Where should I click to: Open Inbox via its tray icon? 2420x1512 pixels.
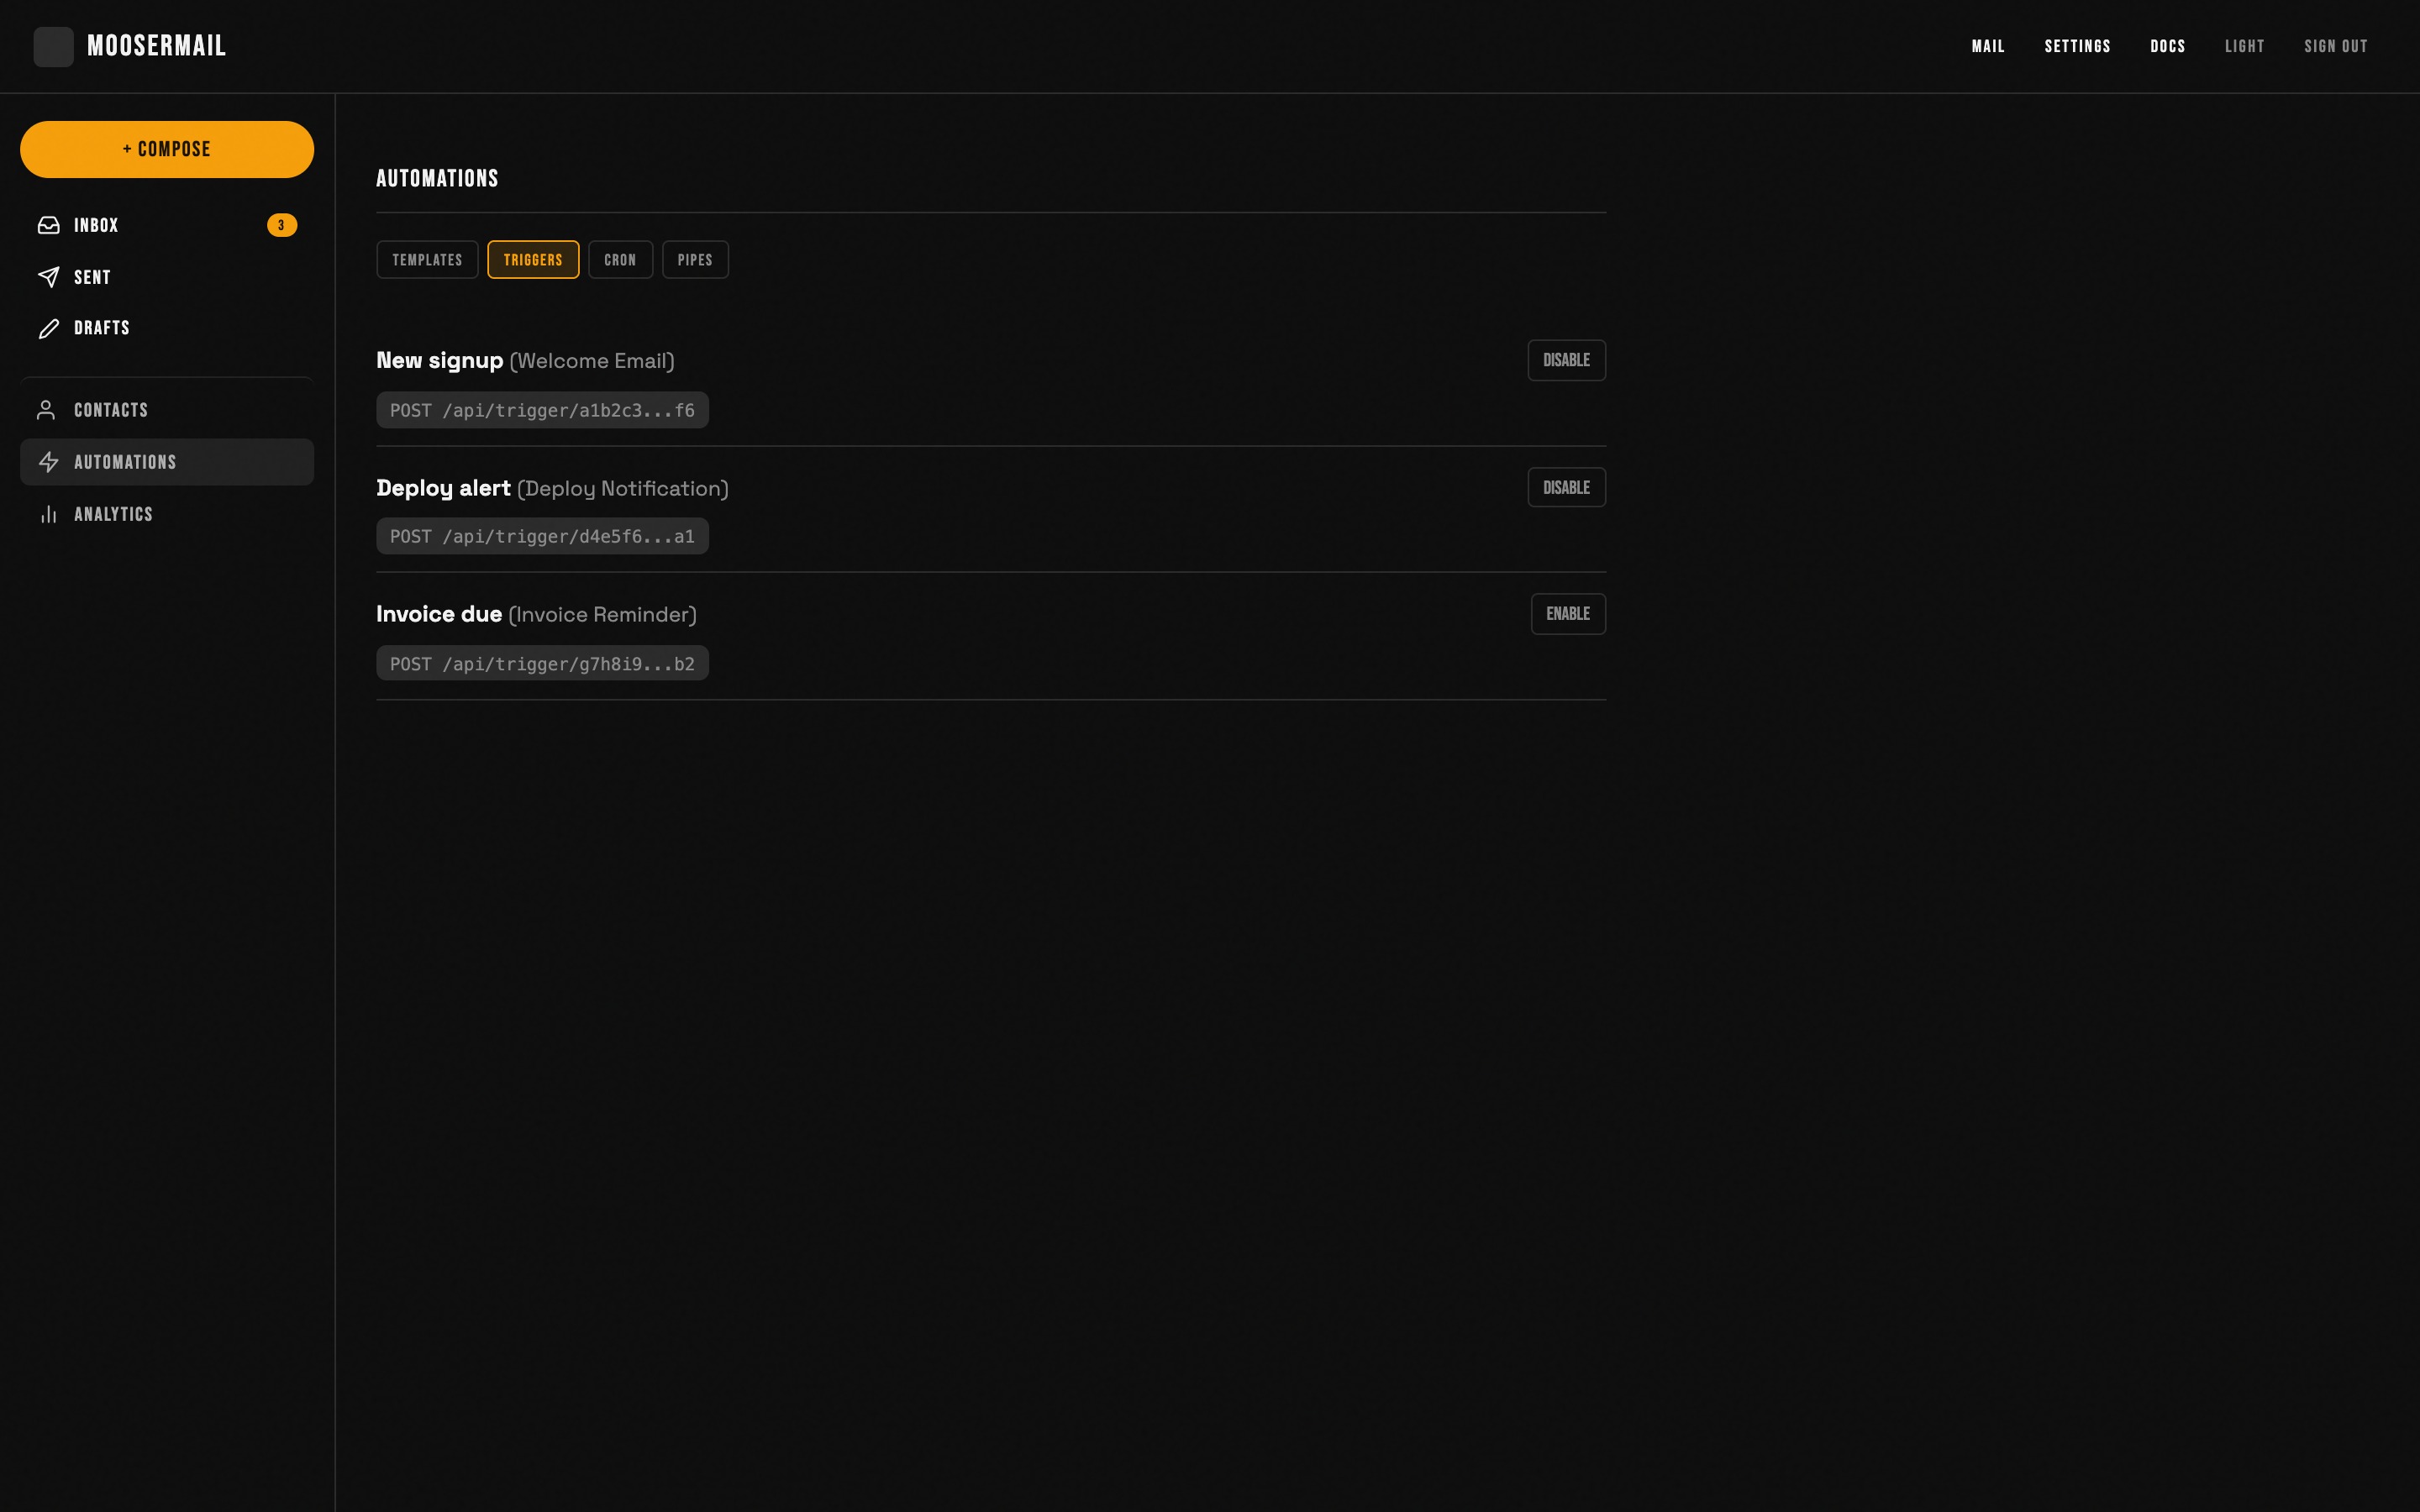pos(48,225)
